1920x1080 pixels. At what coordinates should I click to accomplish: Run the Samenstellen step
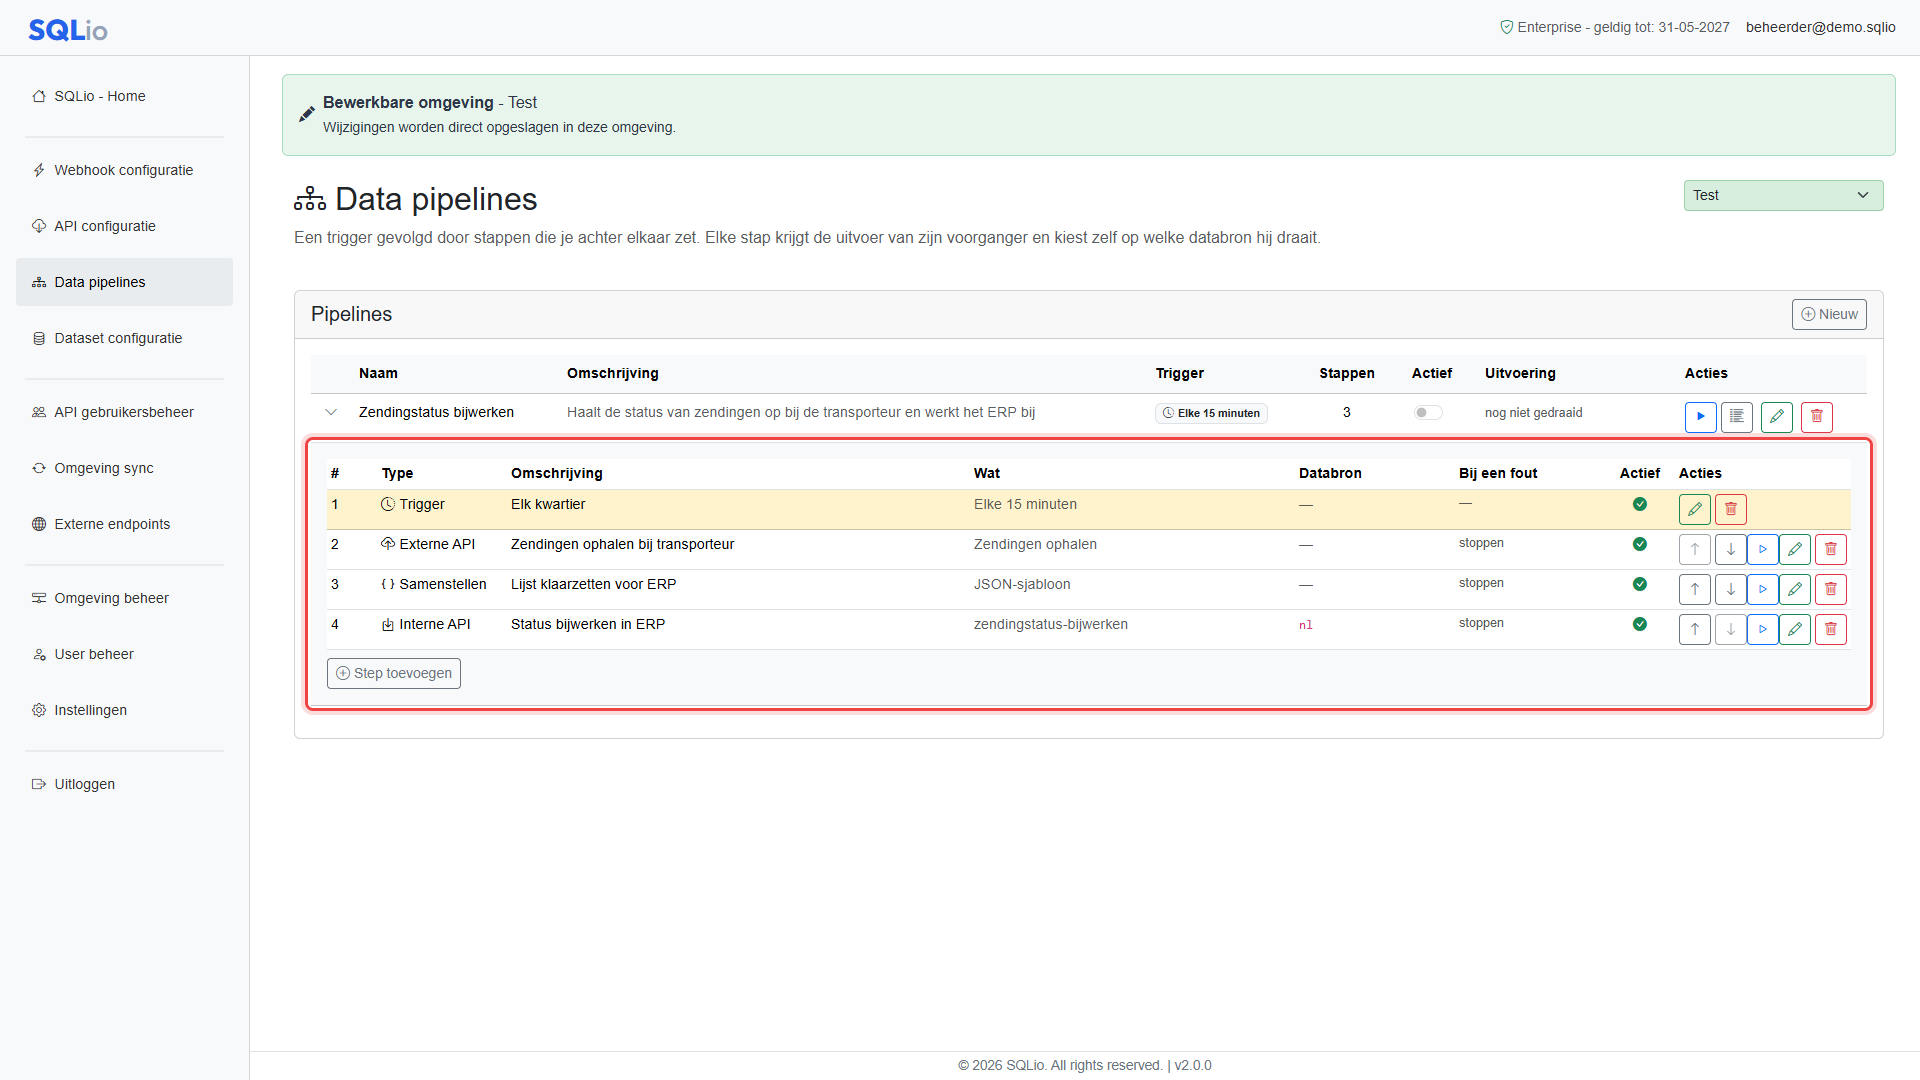point(1762,589)
